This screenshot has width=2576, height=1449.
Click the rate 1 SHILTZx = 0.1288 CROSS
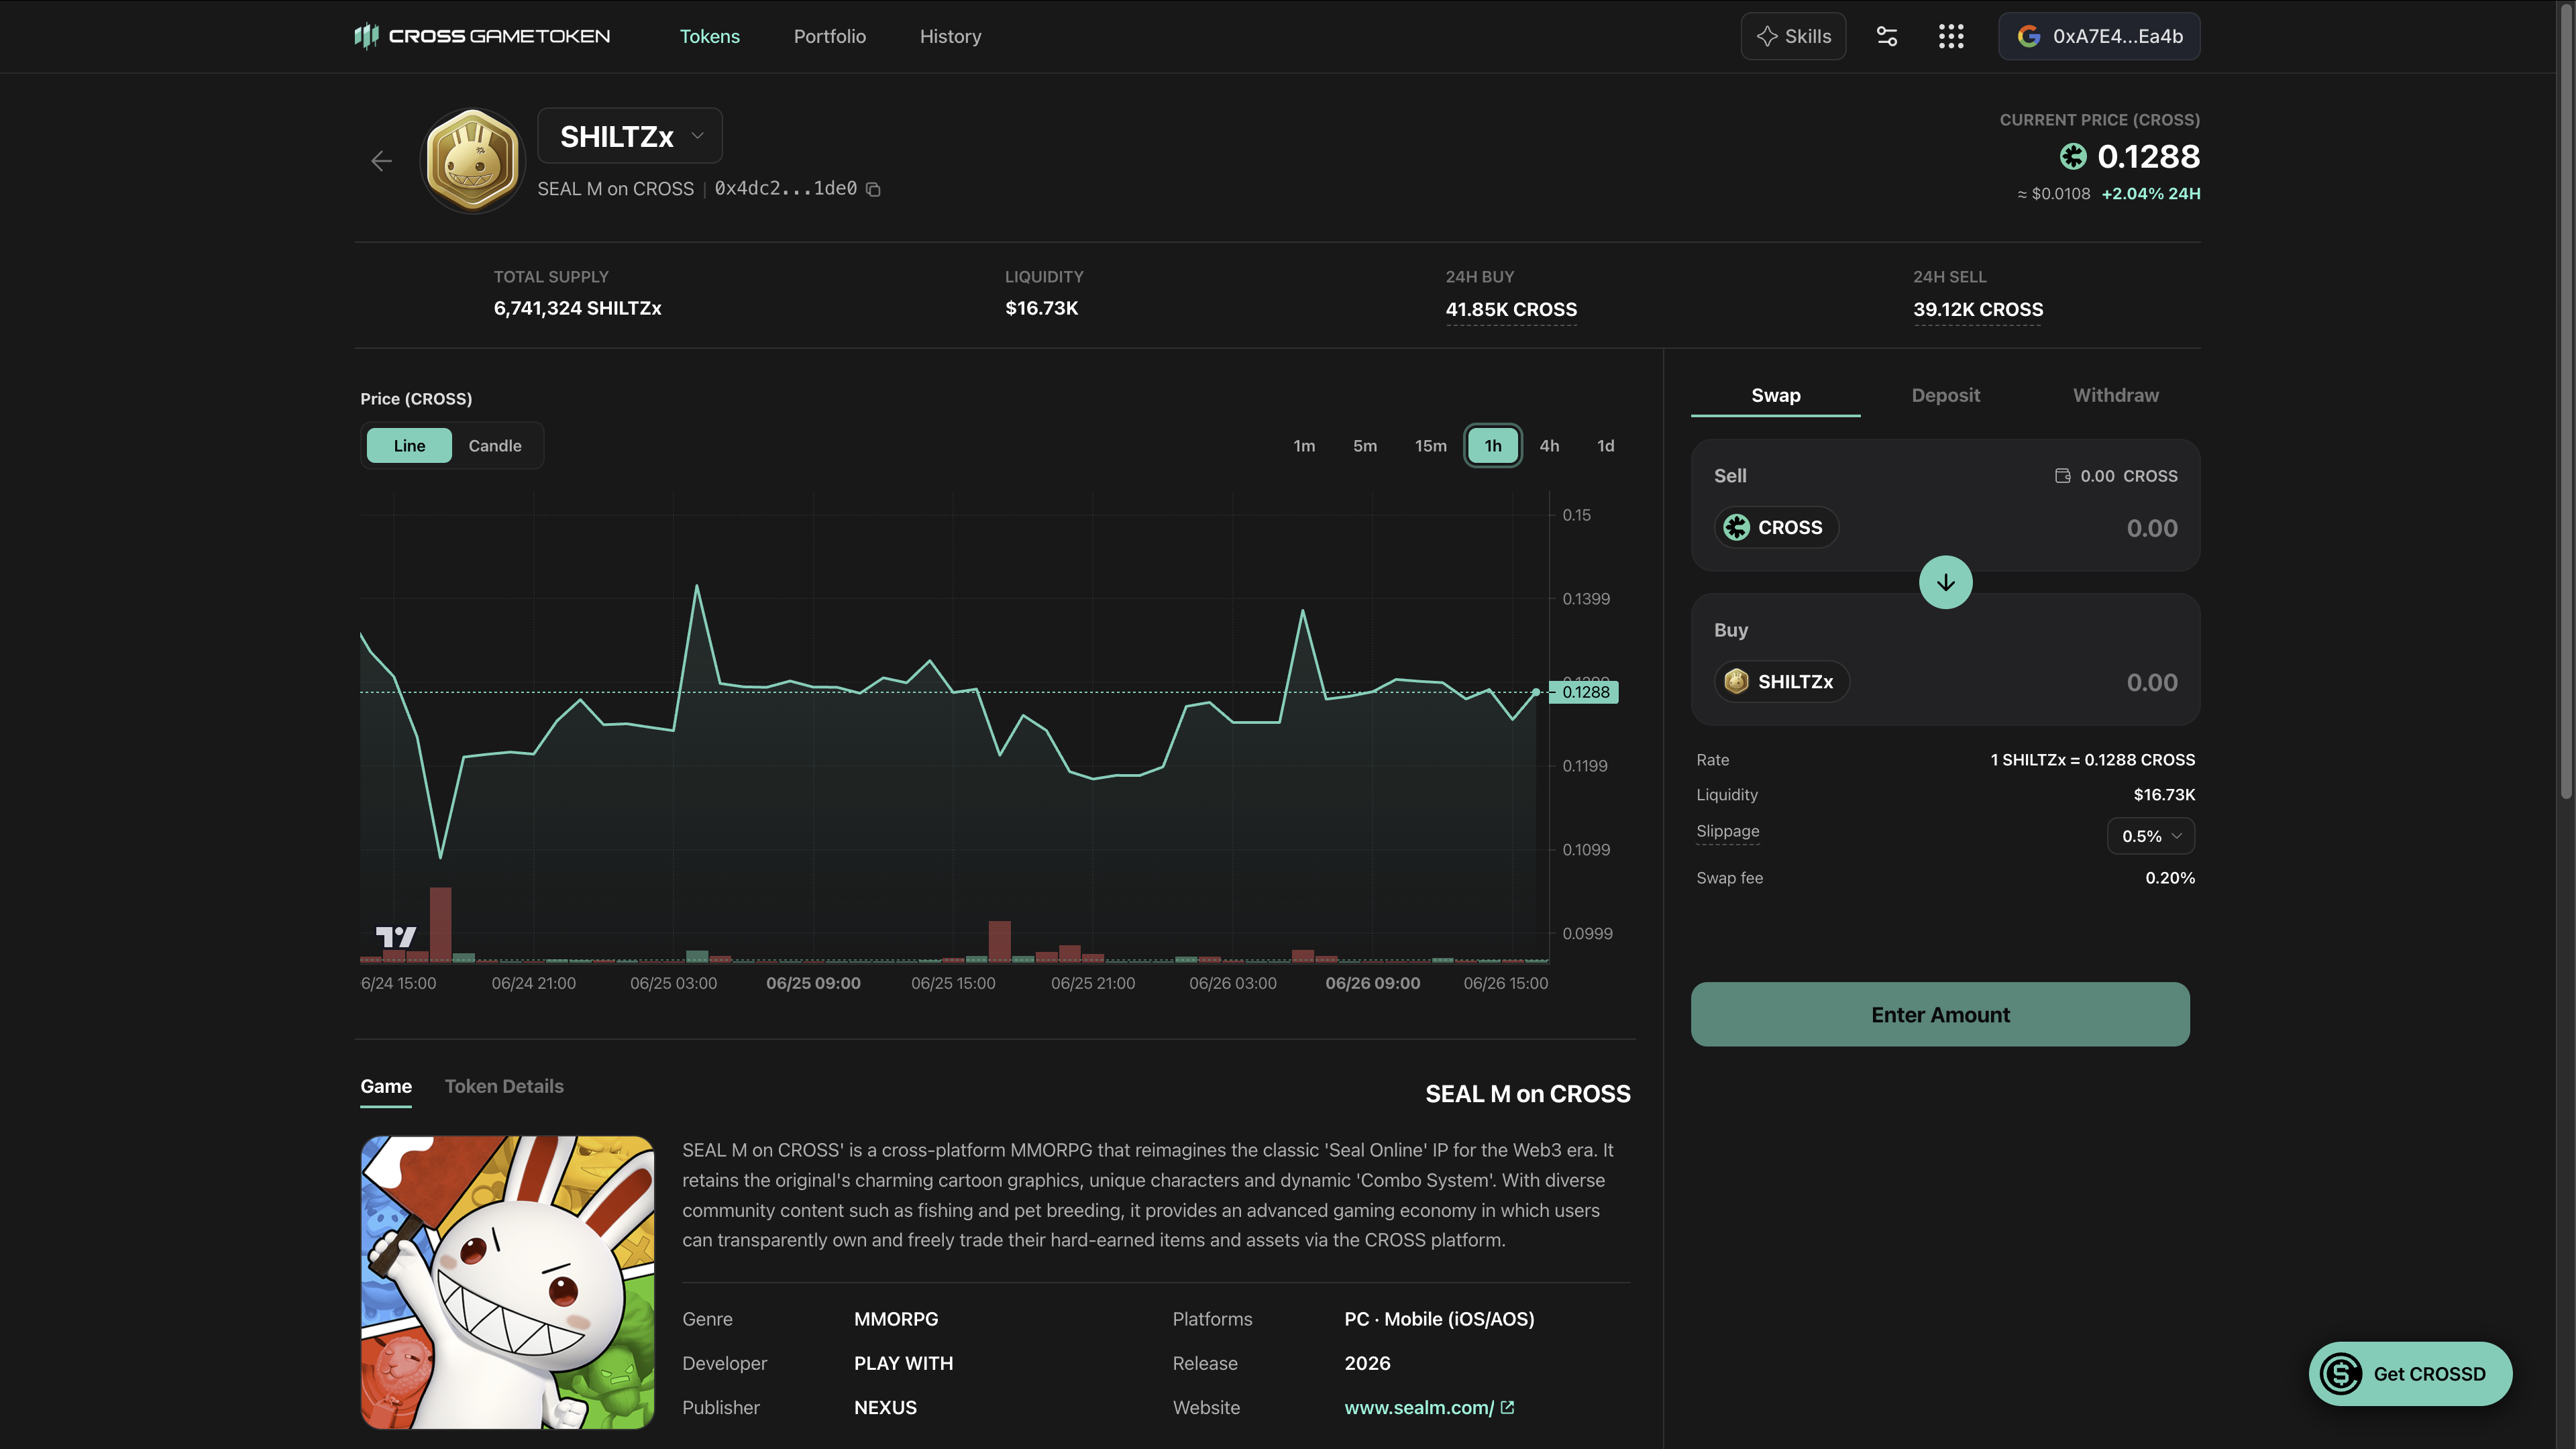(2093, 760)
